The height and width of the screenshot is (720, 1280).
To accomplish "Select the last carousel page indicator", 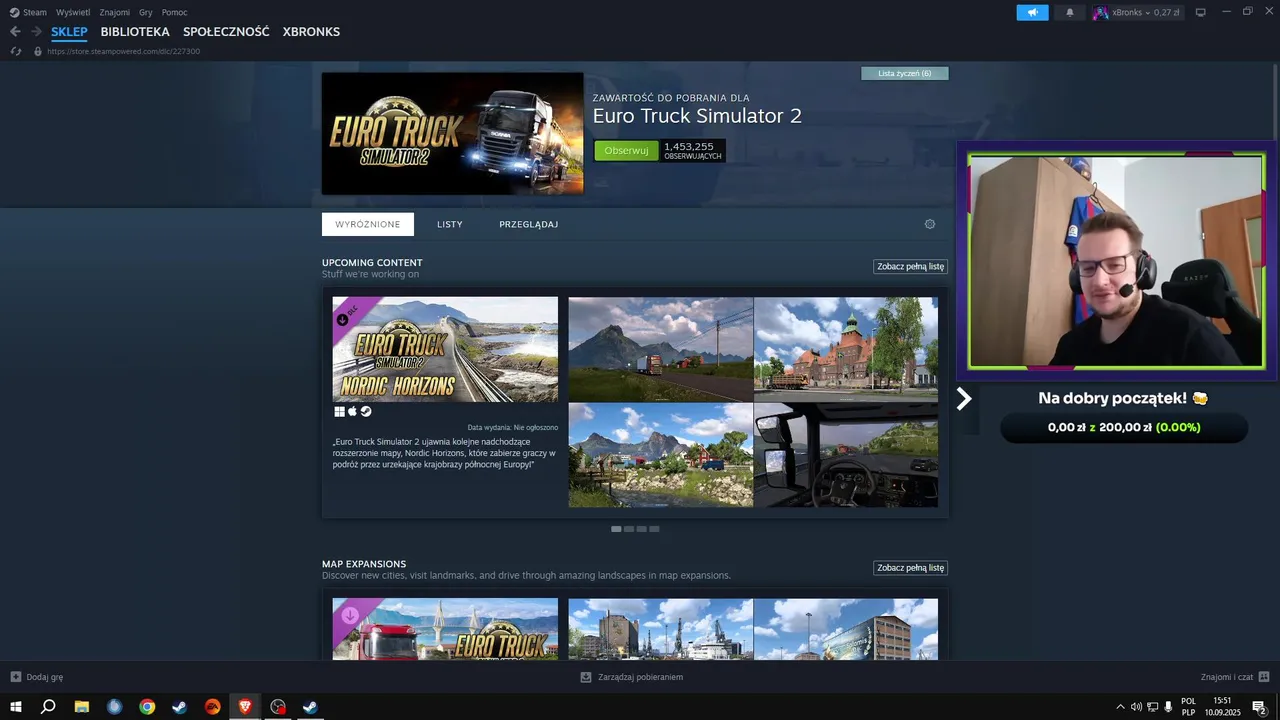I will [x=654, y=529].
